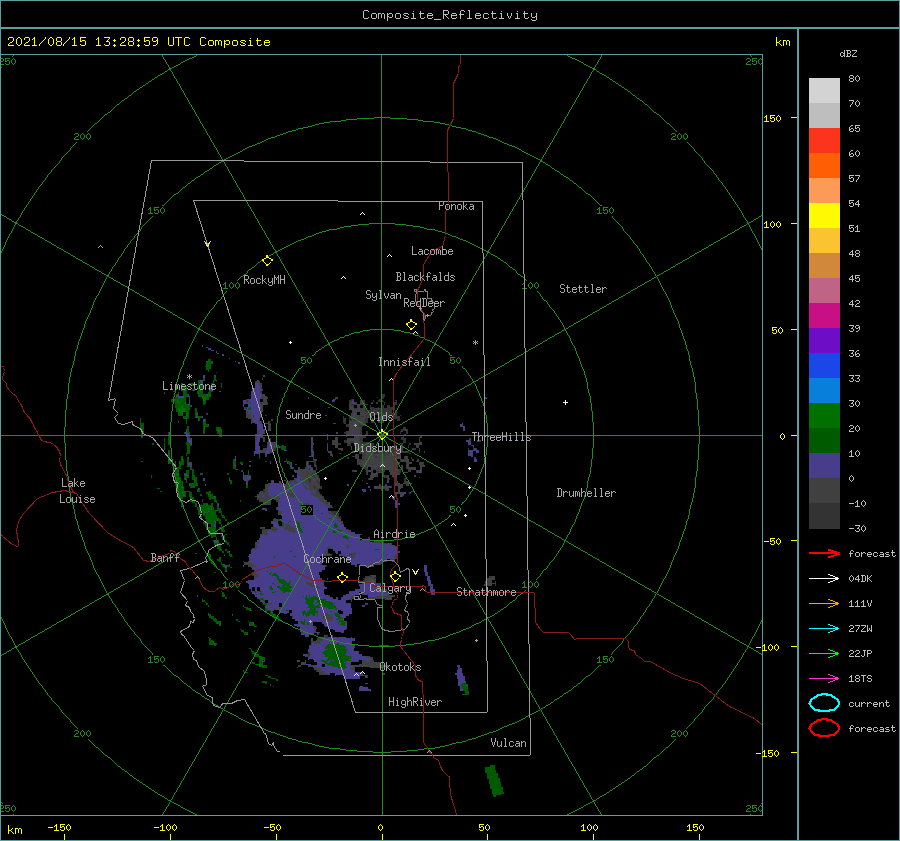Click the cyan current ellipse icon
The height and width of the screenshot is (841, 900).
[x=824, y=703]
